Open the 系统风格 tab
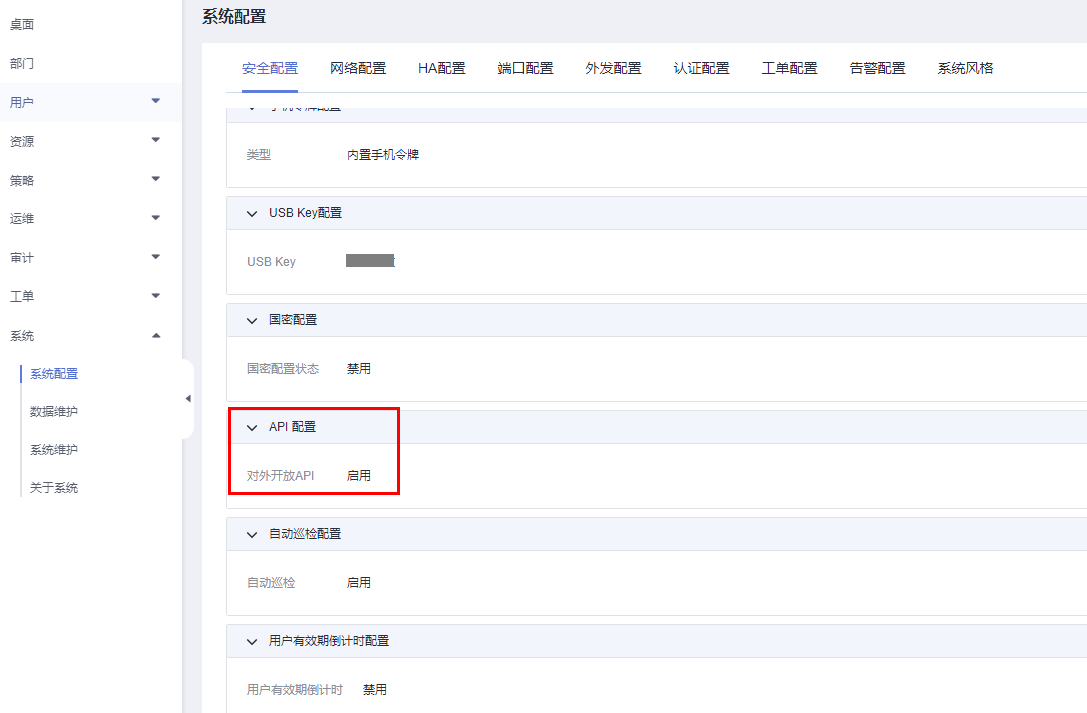Image resolution: width=1087 pixels, height=713 pixels. (x=966, y=68)
